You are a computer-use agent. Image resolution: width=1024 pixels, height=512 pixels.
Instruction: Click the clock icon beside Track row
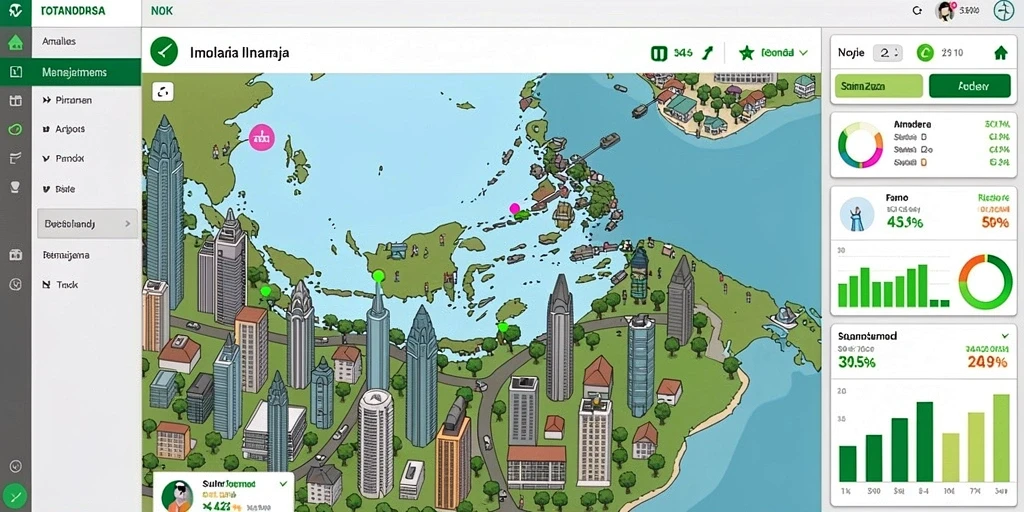tap(16, 284)
